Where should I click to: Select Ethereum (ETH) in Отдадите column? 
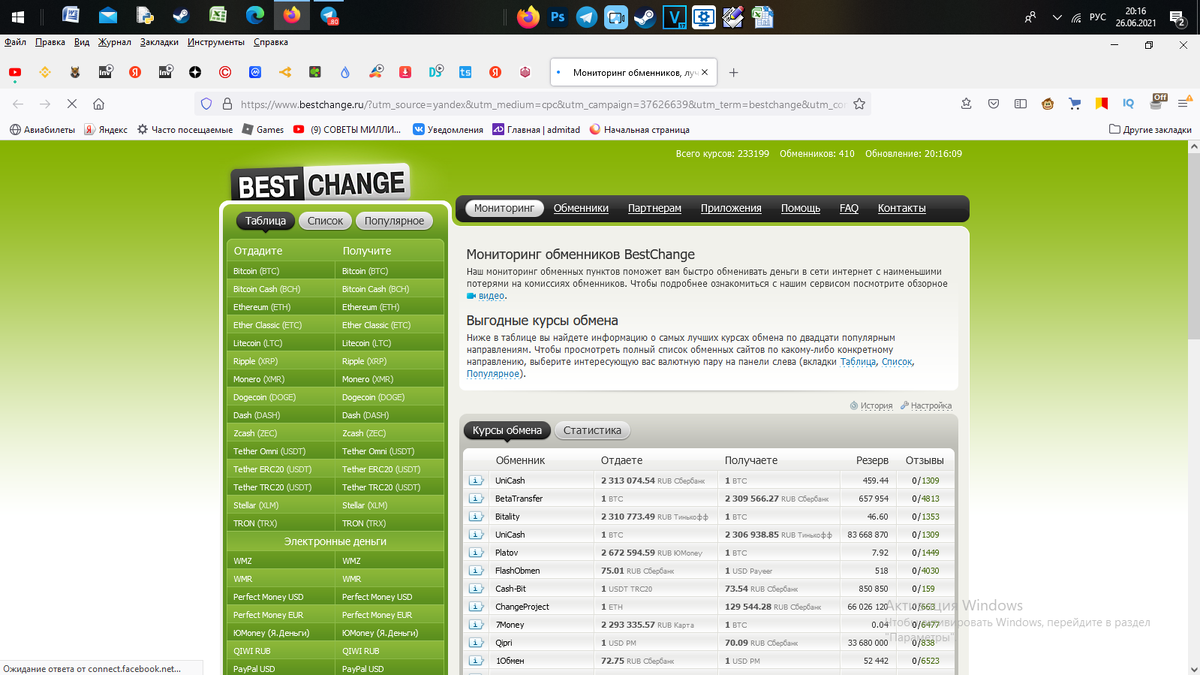281,307
